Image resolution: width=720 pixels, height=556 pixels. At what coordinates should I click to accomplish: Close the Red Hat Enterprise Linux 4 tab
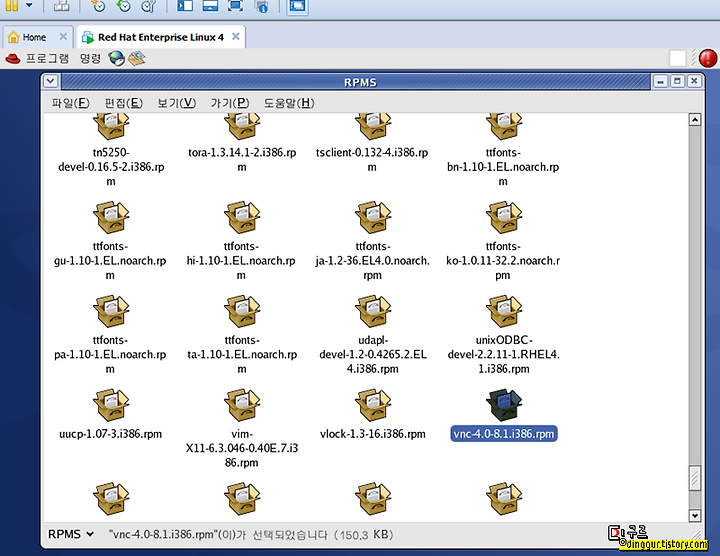click(236, 37)
